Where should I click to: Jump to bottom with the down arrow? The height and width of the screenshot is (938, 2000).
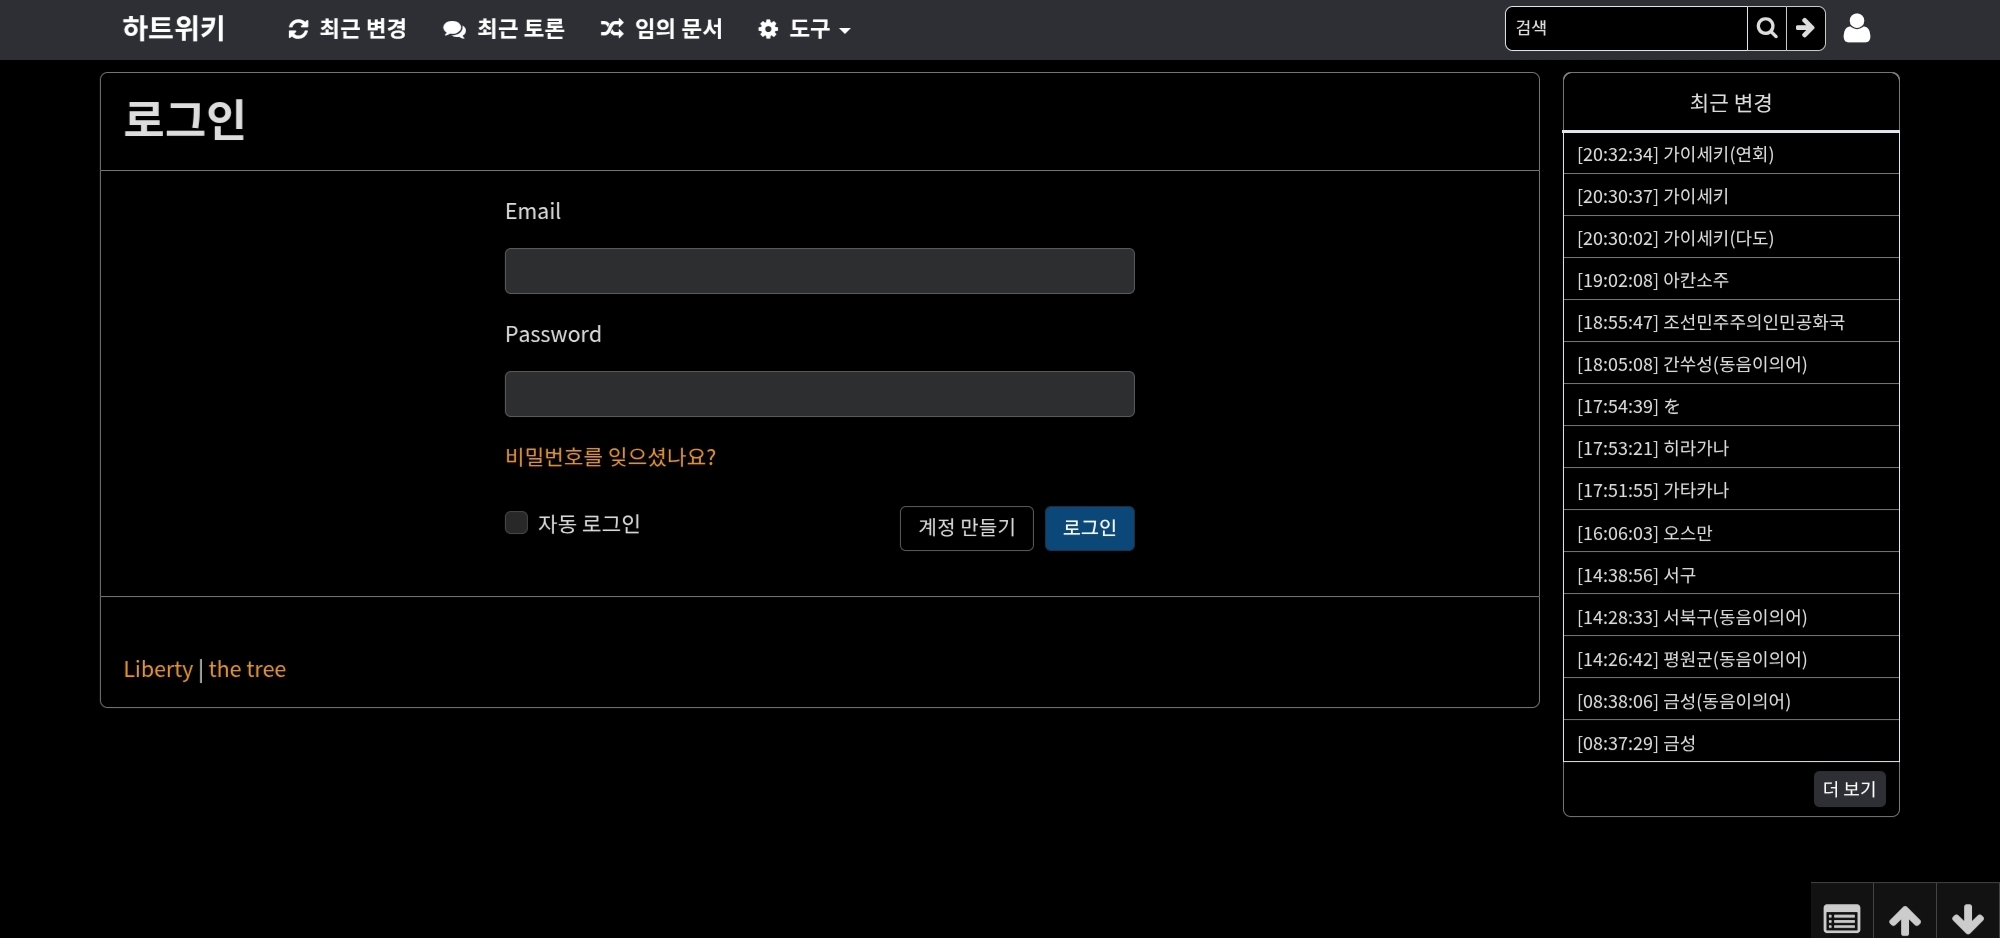(1968, 917)
